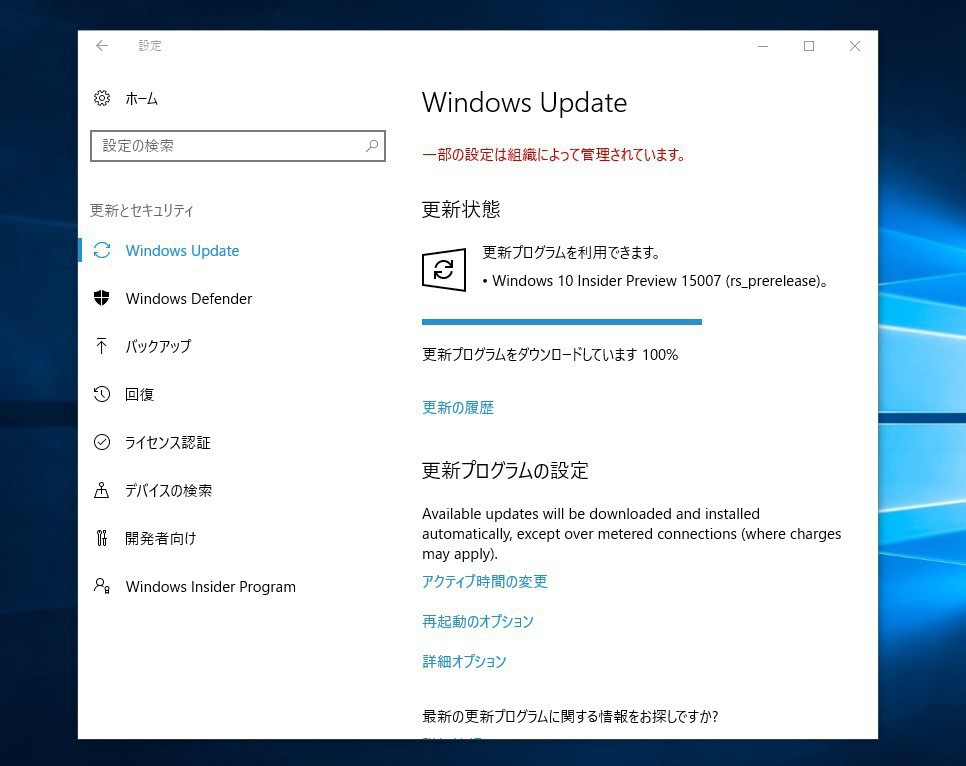Click the Windows Update sync arrows sidebar icon
The width and height of the screenshot is (966, 766).
tap(102, 250)
